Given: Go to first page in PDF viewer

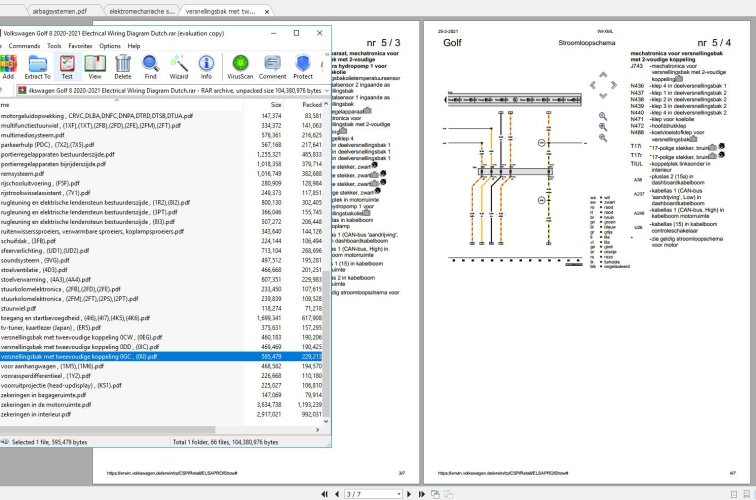Looking at the screenshot, I should (x=324, y=494).
